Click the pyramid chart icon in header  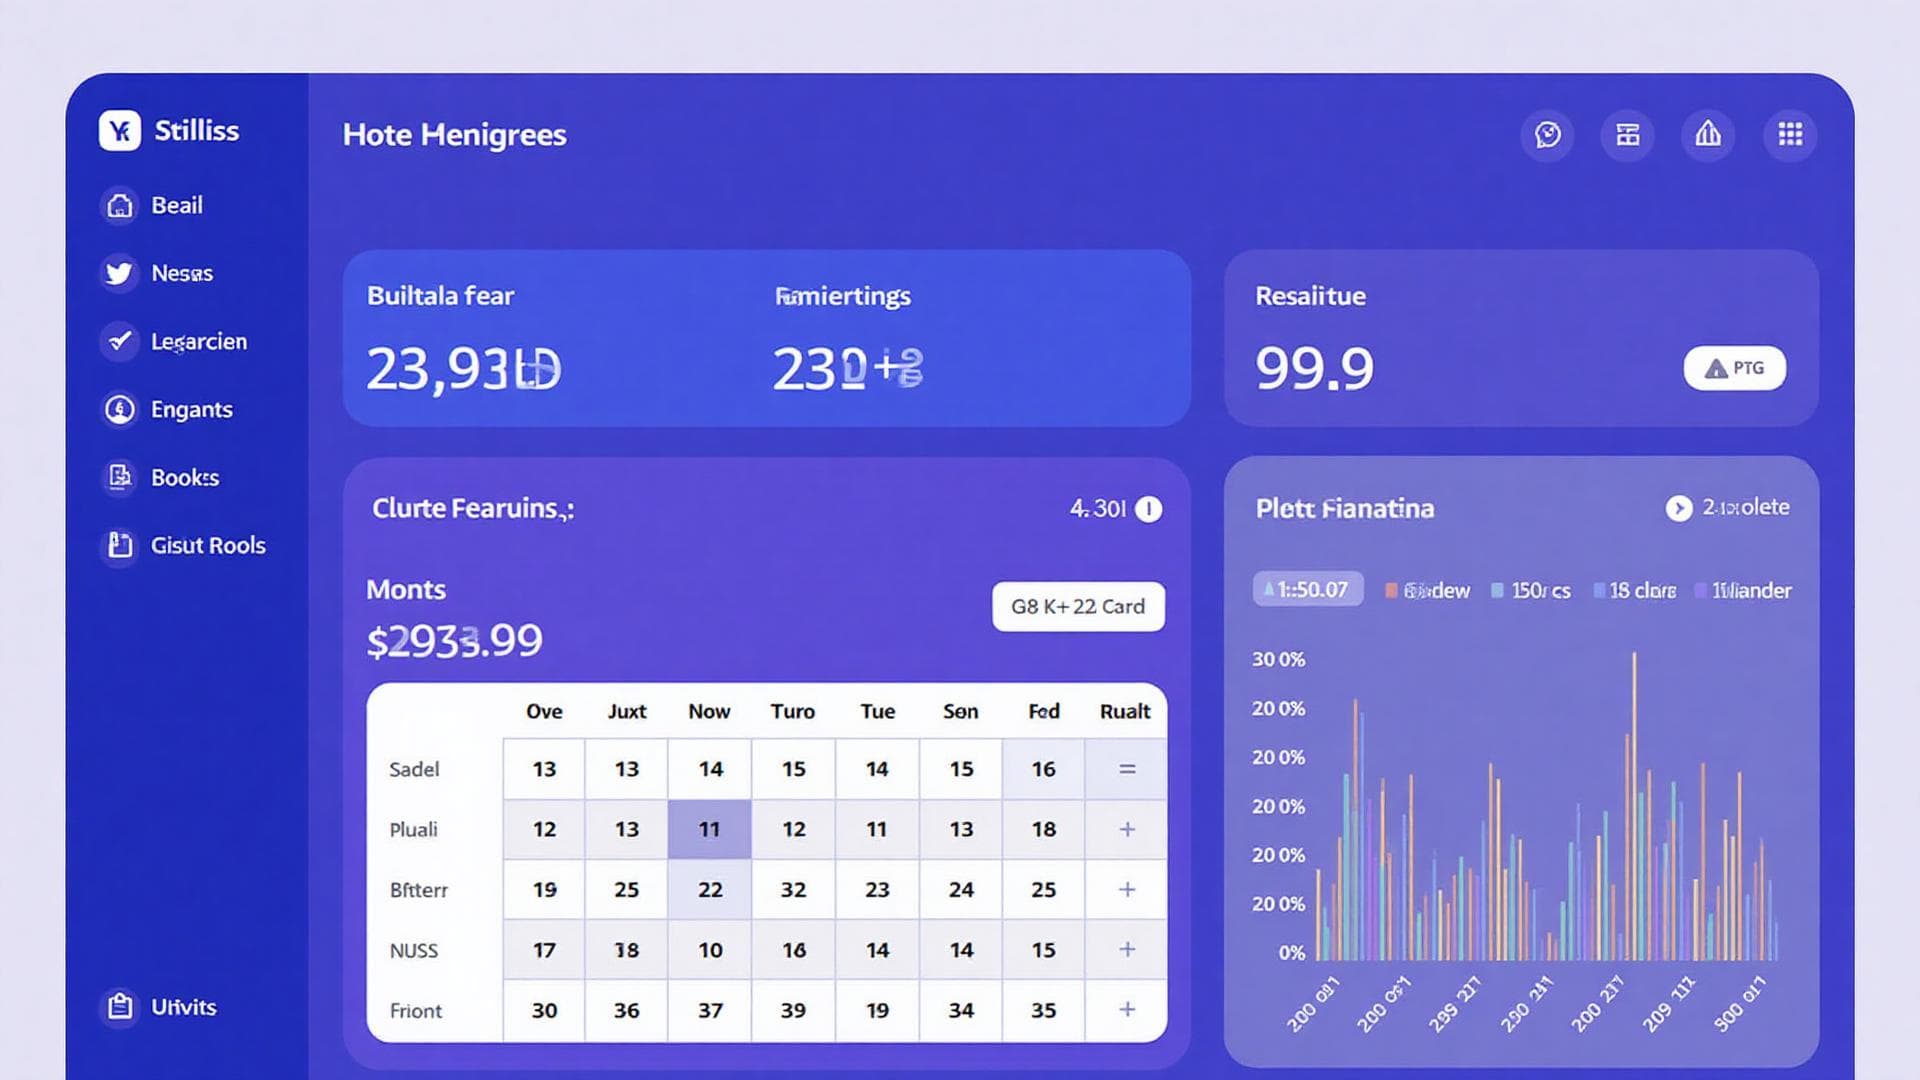click(1708, 134)
